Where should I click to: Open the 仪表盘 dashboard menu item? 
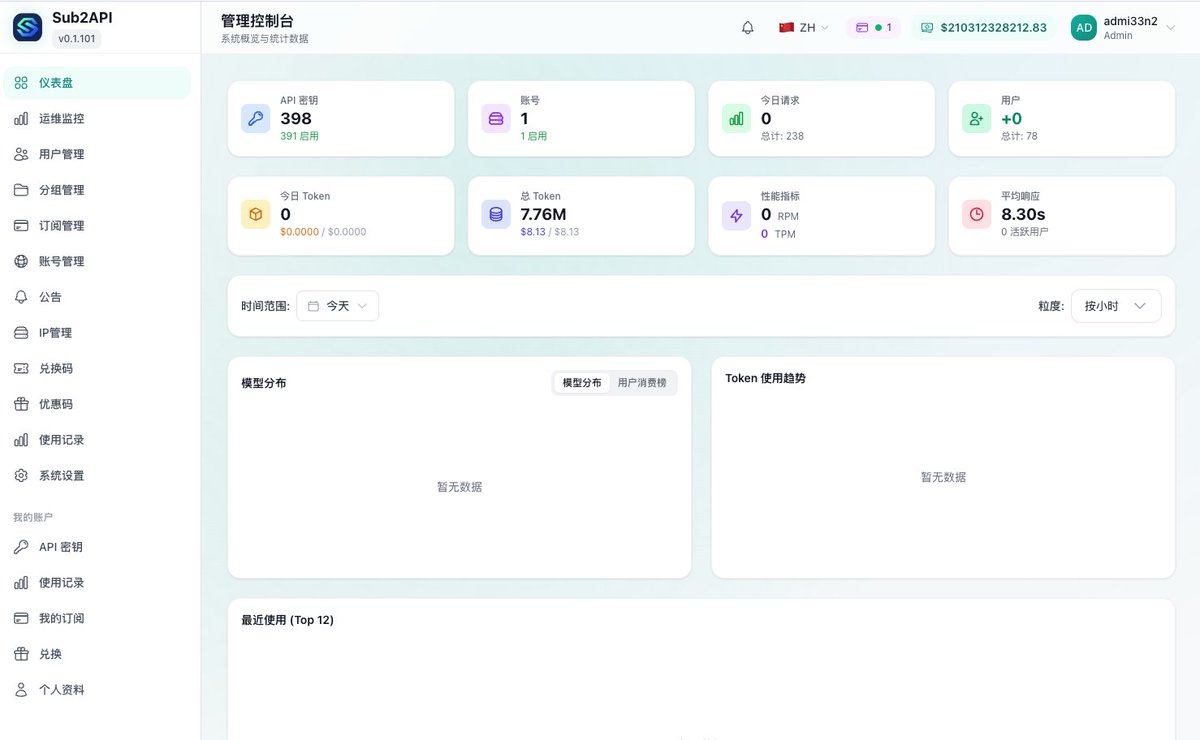click(97, 83)
